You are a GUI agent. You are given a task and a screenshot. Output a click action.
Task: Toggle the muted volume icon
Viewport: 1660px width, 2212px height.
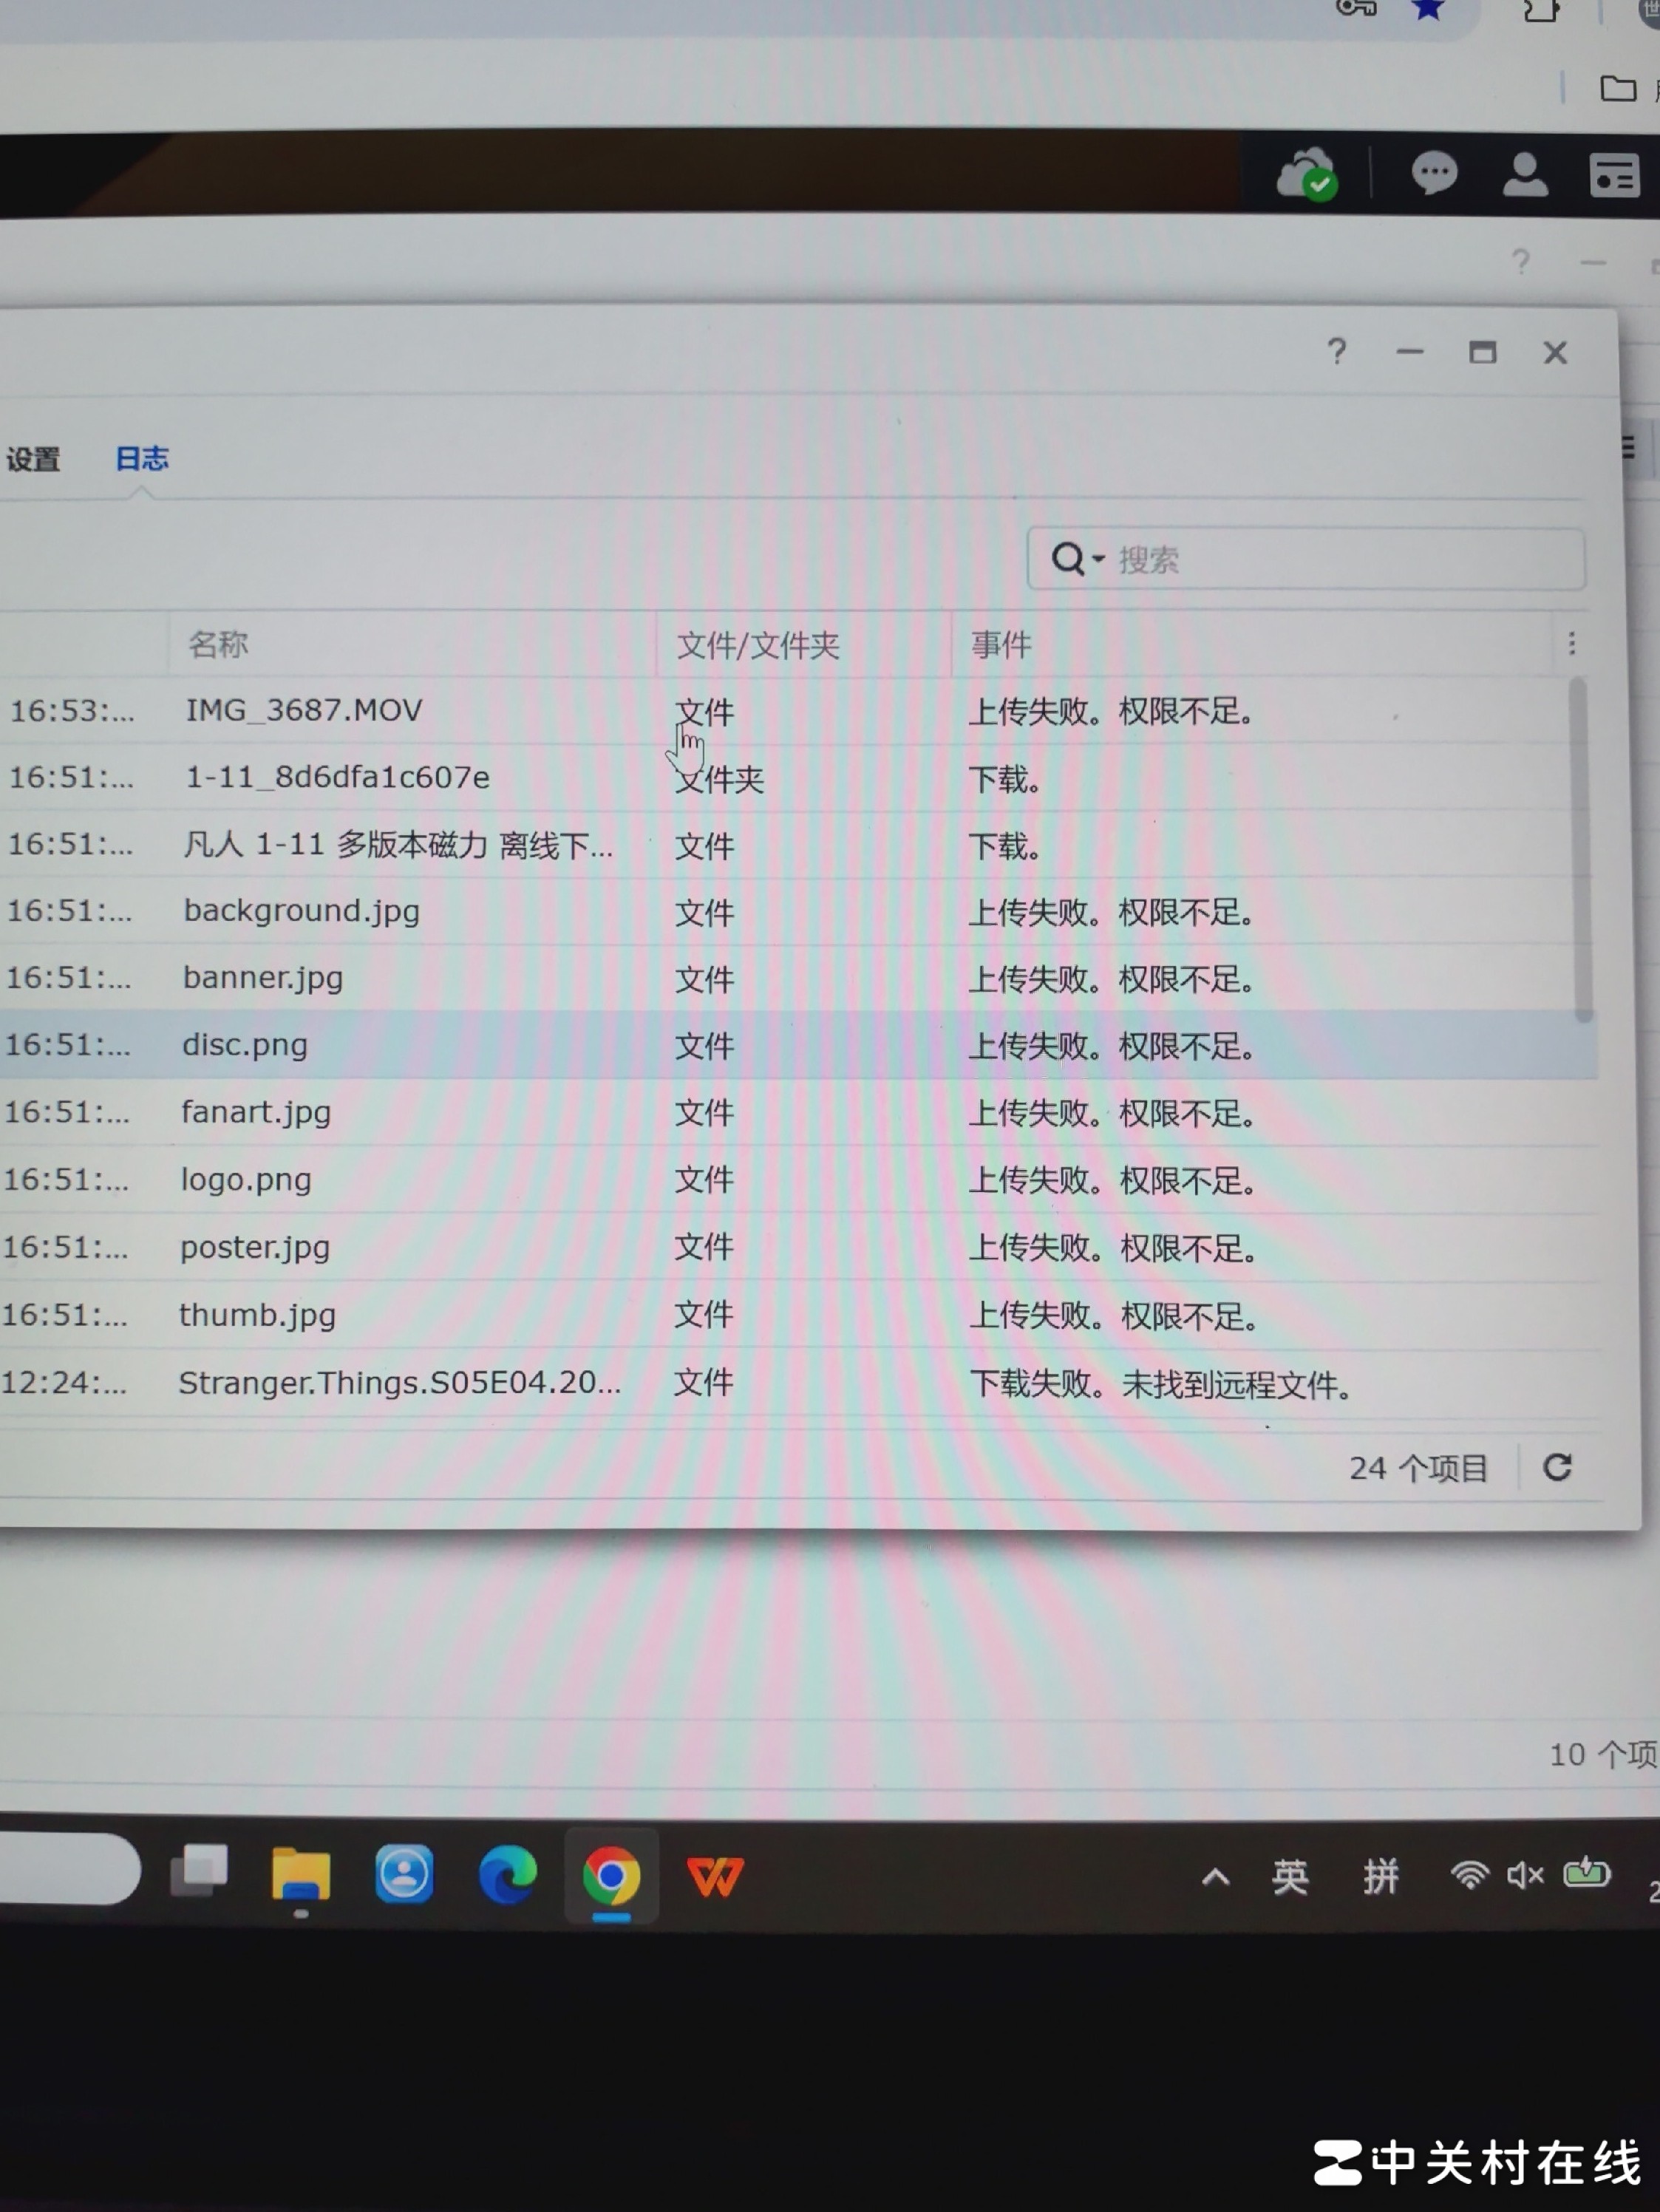coord(1525,1875)
